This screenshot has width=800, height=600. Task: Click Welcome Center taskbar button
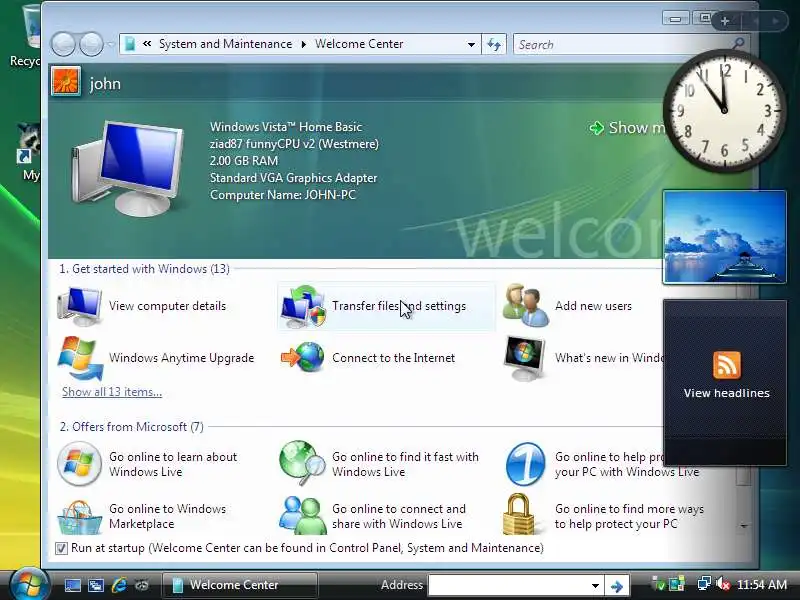click(240, 585)
